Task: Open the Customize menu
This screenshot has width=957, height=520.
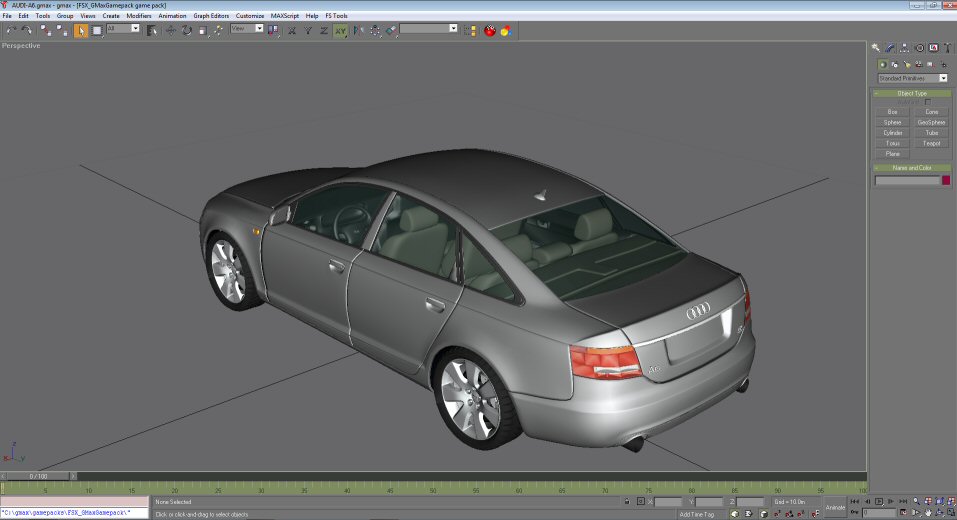Action: (x=250, y=16)
